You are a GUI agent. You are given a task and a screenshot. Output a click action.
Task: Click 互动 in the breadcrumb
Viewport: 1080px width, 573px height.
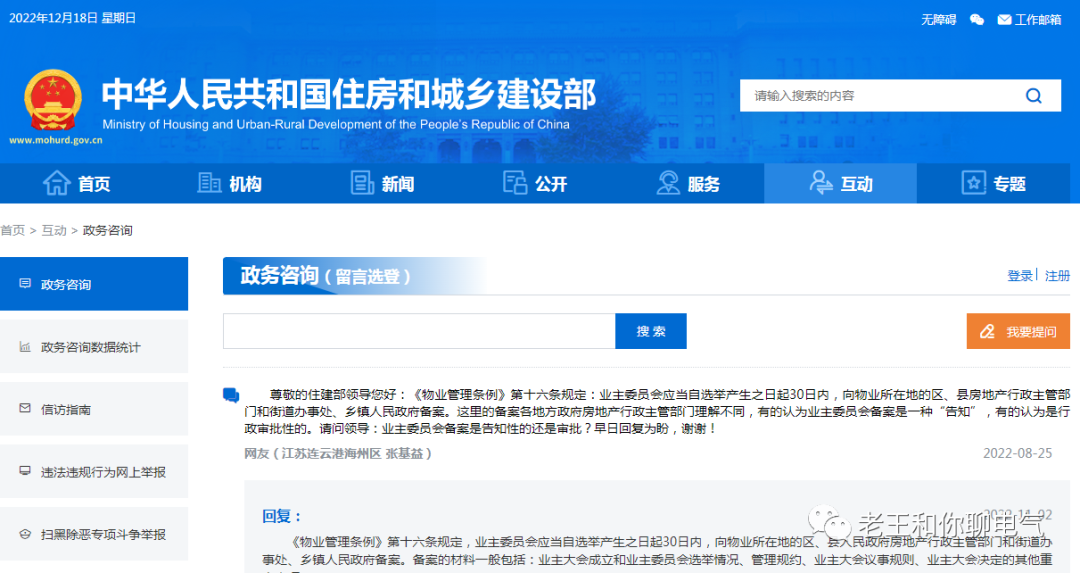54,230
